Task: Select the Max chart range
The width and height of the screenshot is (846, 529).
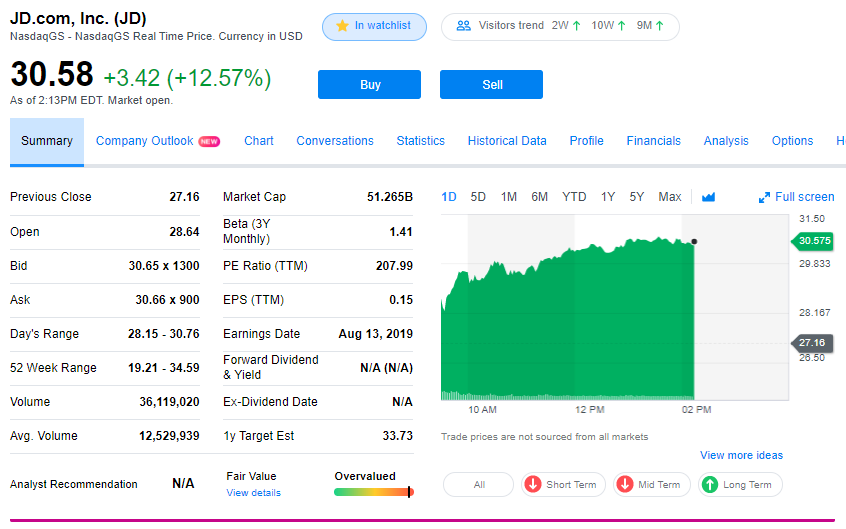Action: pos(670,197)
